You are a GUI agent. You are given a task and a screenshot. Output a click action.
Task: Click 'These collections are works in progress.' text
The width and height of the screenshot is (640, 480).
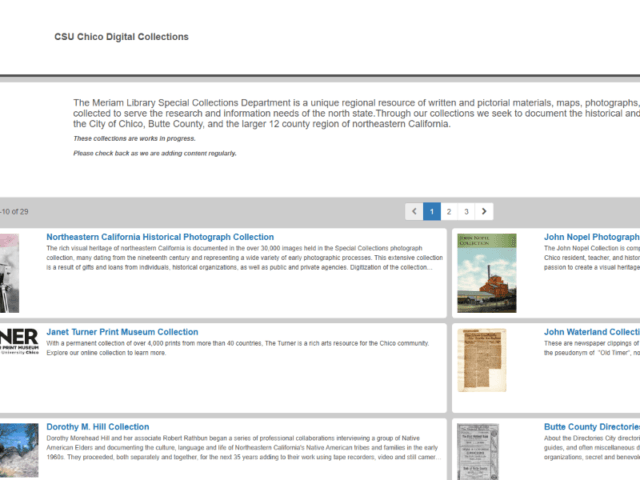click(134, 139)
